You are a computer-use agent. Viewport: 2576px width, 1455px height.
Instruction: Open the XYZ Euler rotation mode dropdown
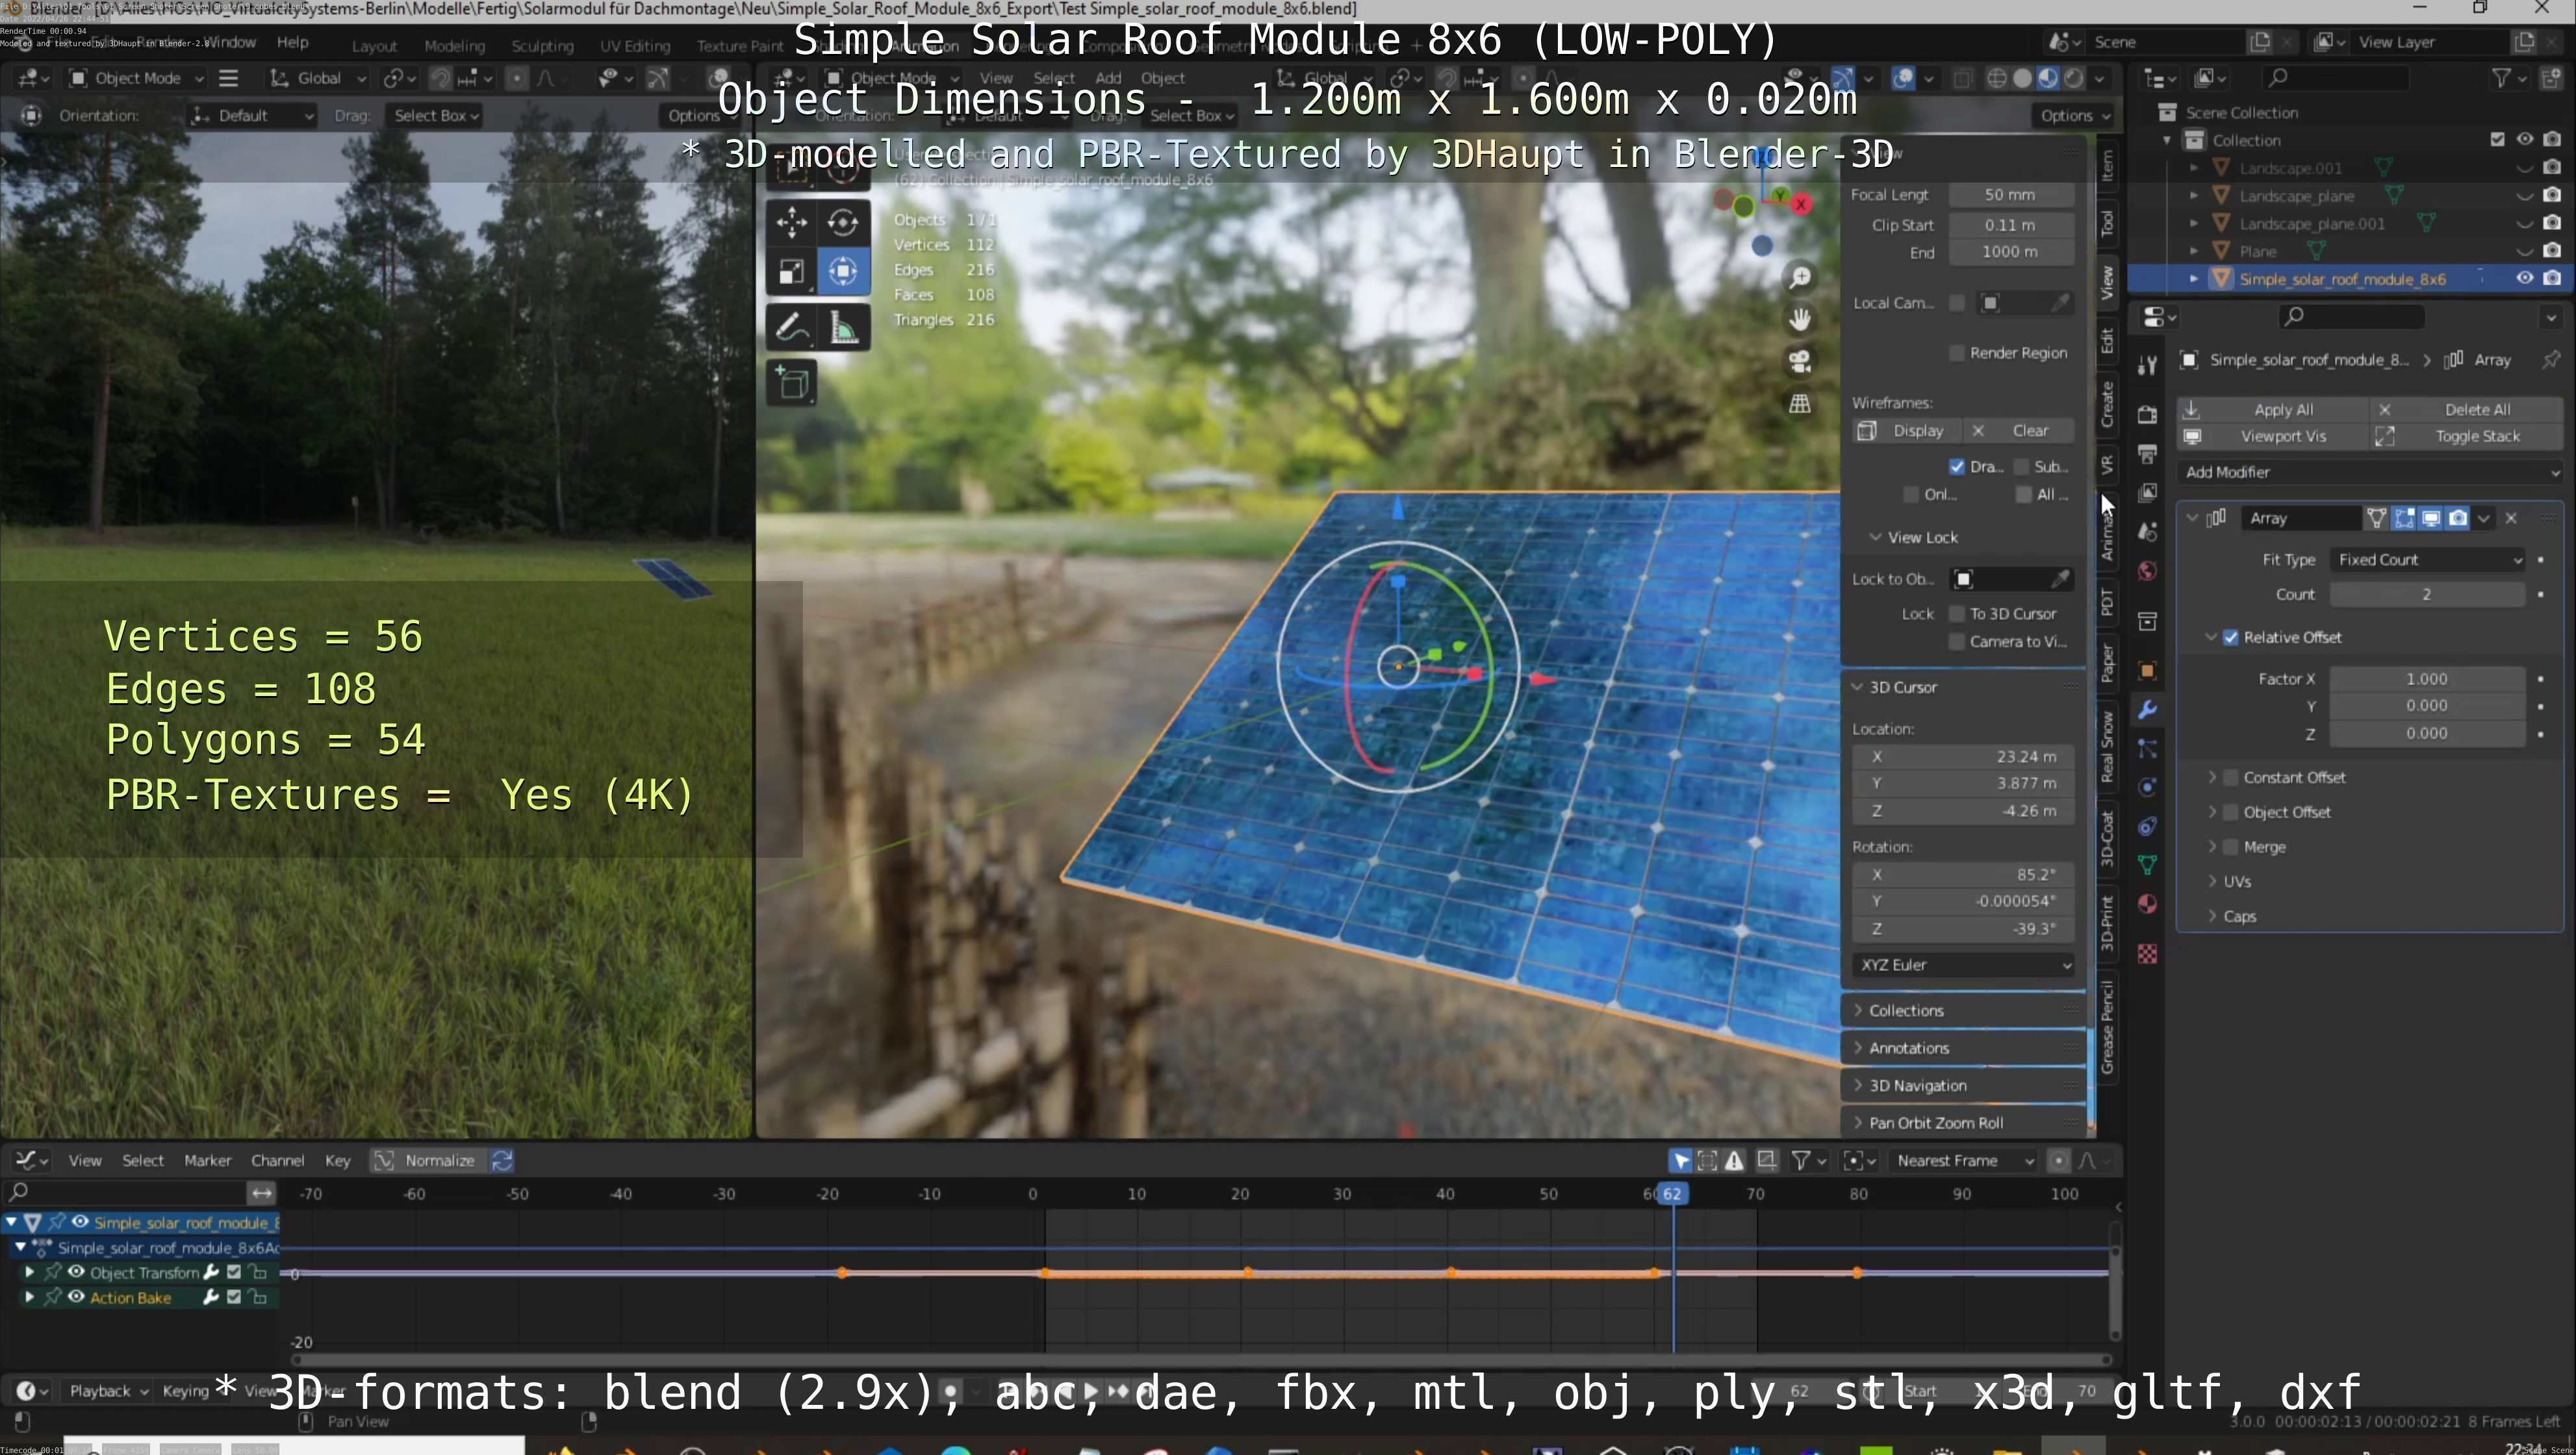1963,965
